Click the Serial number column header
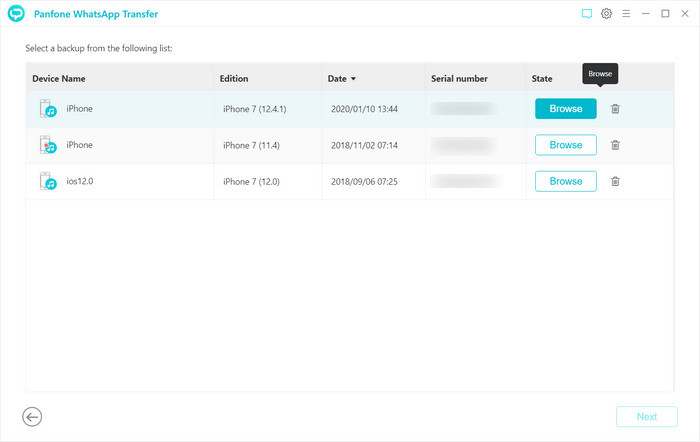Viewport: 700px width, 442px height. coord(459,78)
